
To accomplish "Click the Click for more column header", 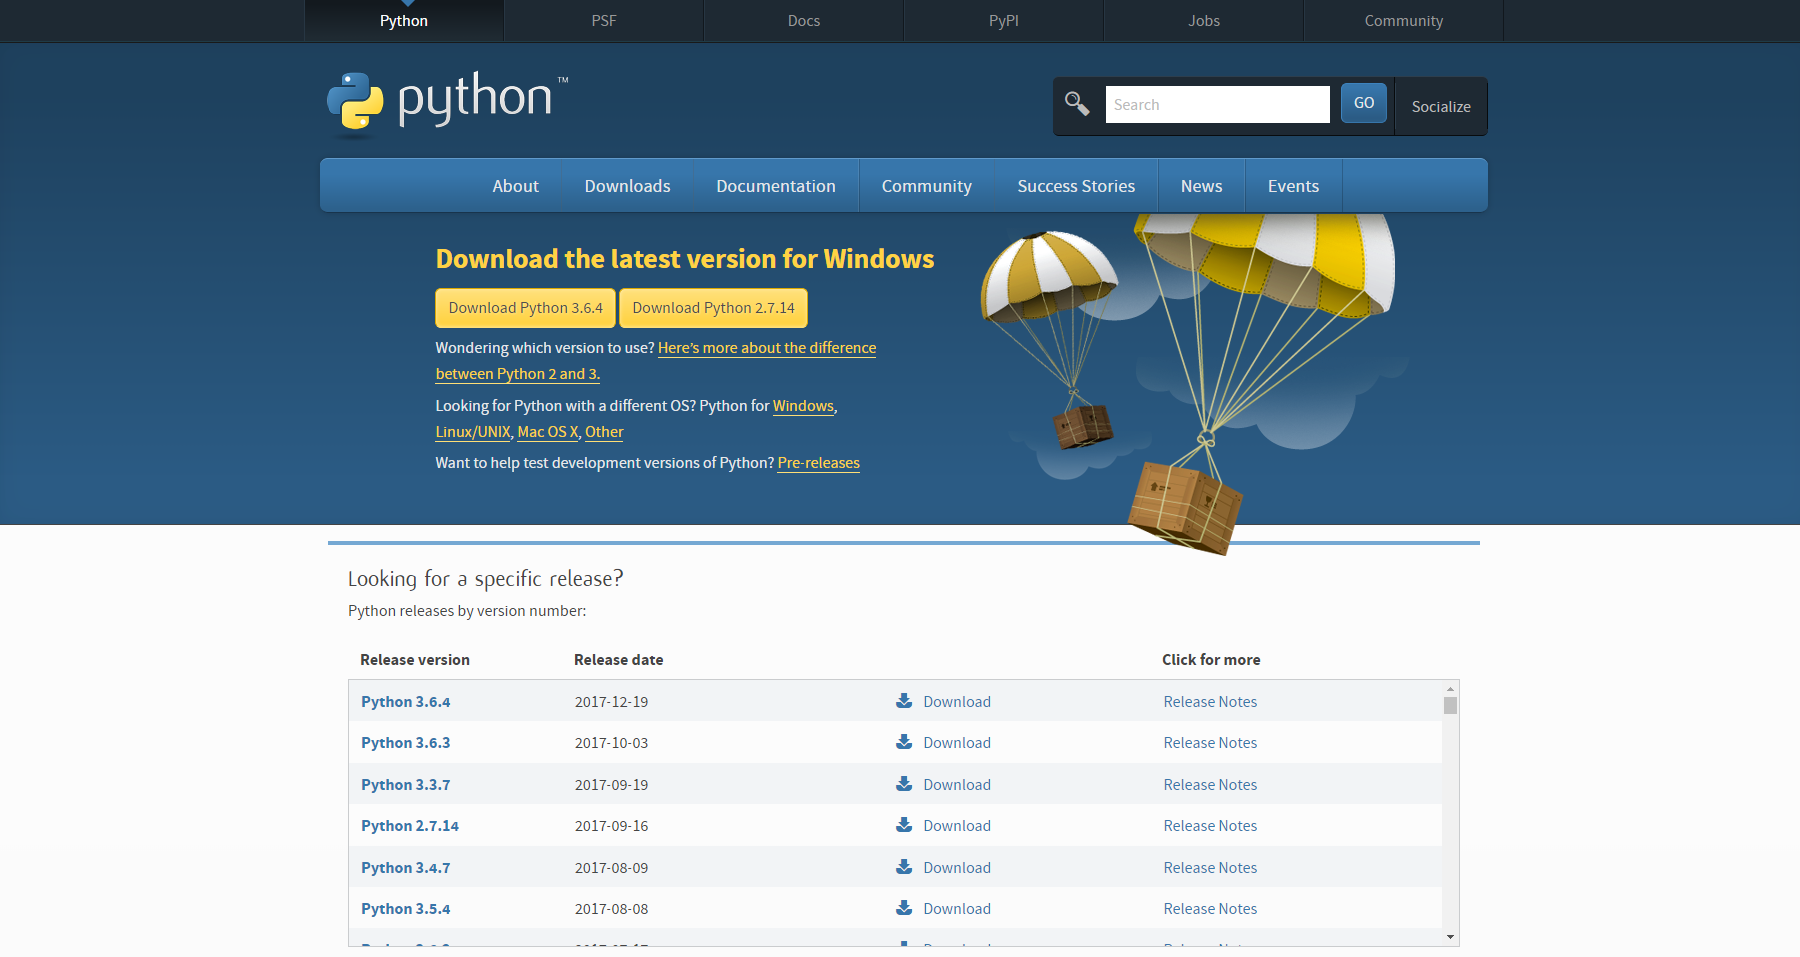I will point(1211,660).
